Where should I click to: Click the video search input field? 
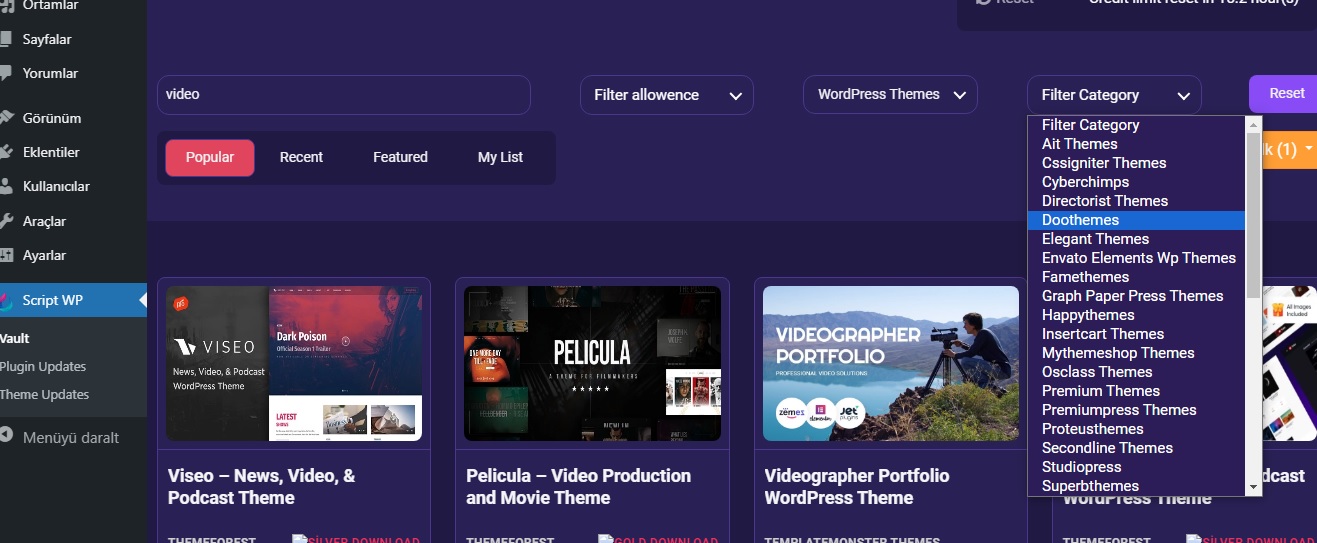tap(344, 95)
